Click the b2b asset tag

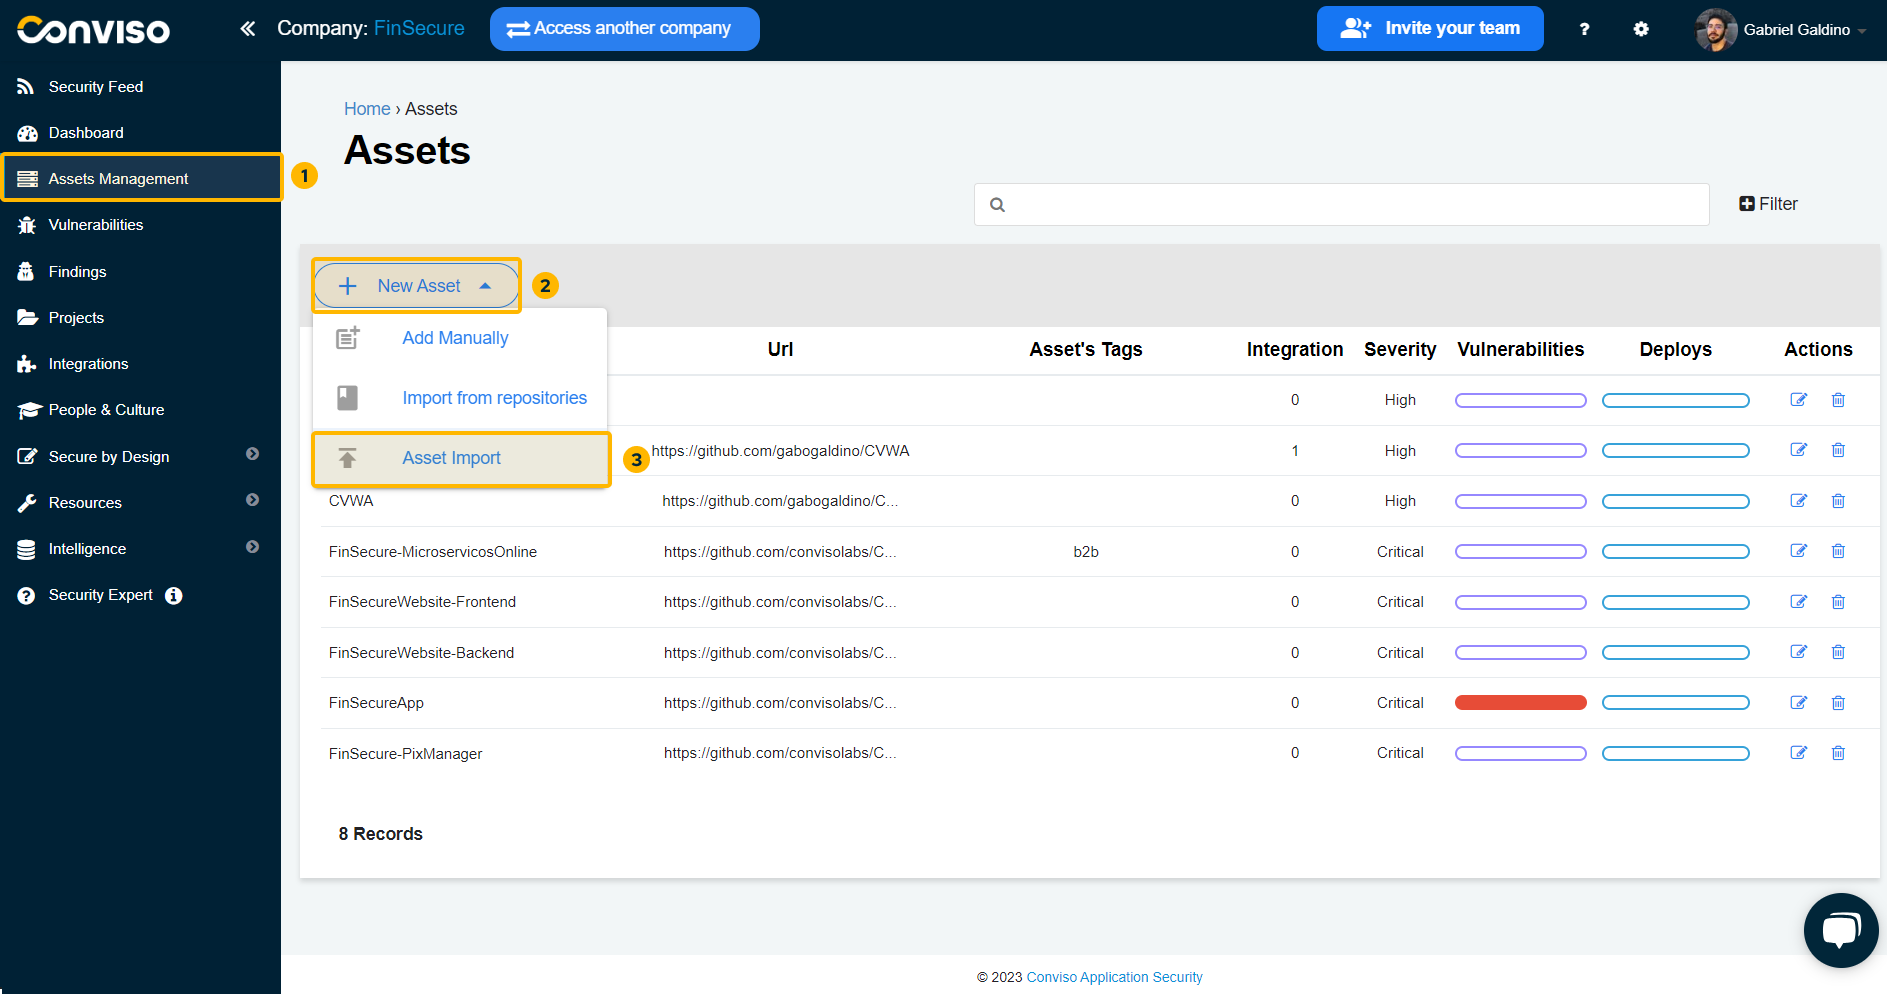tap(1086, 552)
